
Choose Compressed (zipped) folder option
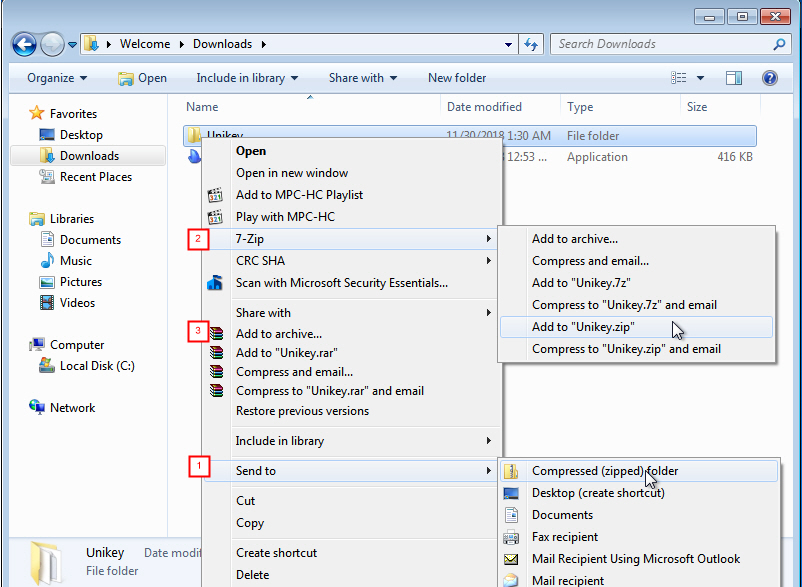click(605, 471)
